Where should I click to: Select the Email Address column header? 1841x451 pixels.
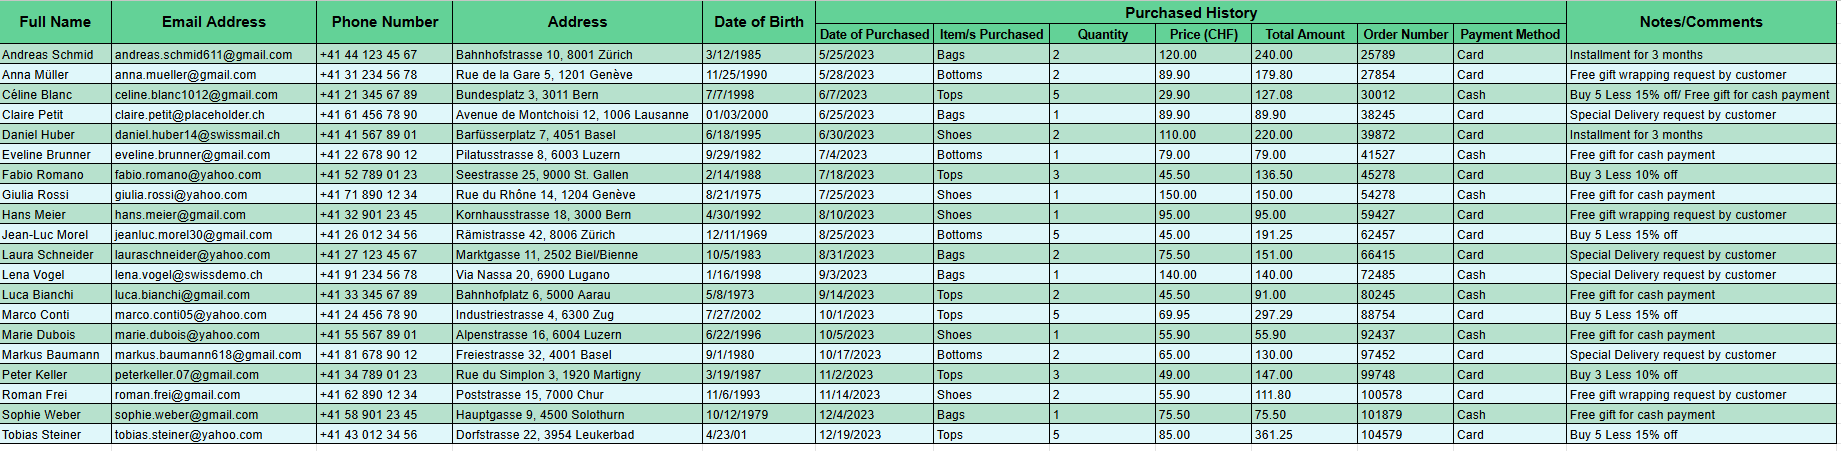214,22
